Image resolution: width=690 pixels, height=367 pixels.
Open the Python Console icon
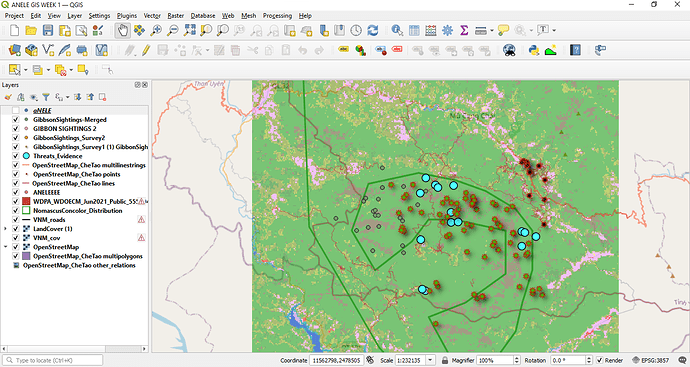534,50
